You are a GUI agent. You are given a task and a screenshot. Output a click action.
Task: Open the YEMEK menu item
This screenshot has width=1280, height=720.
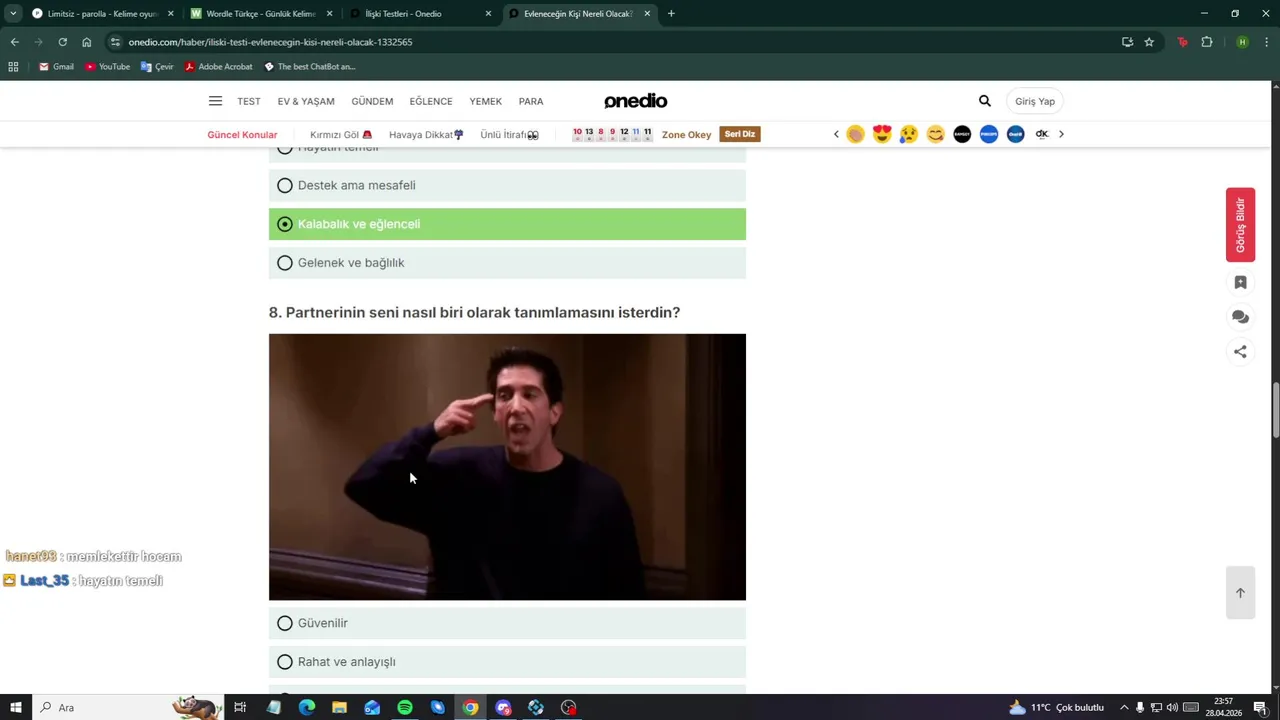[486, 101]
